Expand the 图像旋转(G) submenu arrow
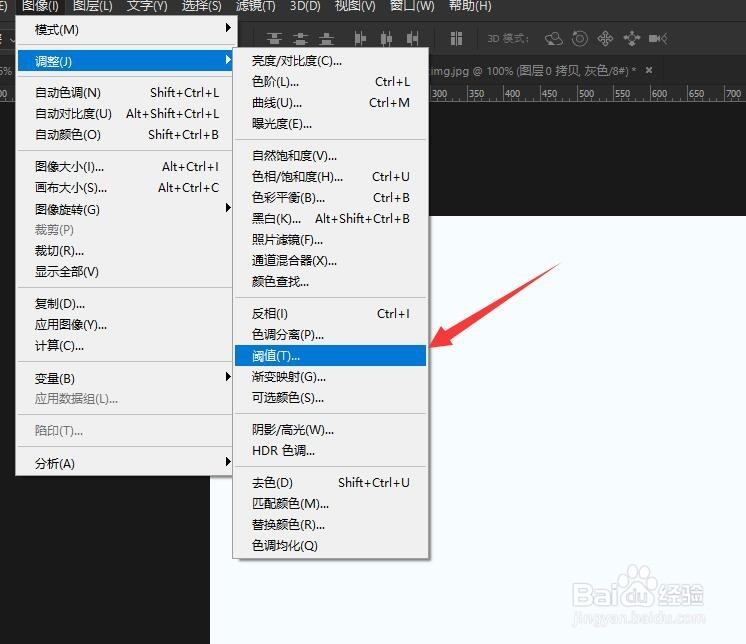 click(x=228, y=208)
